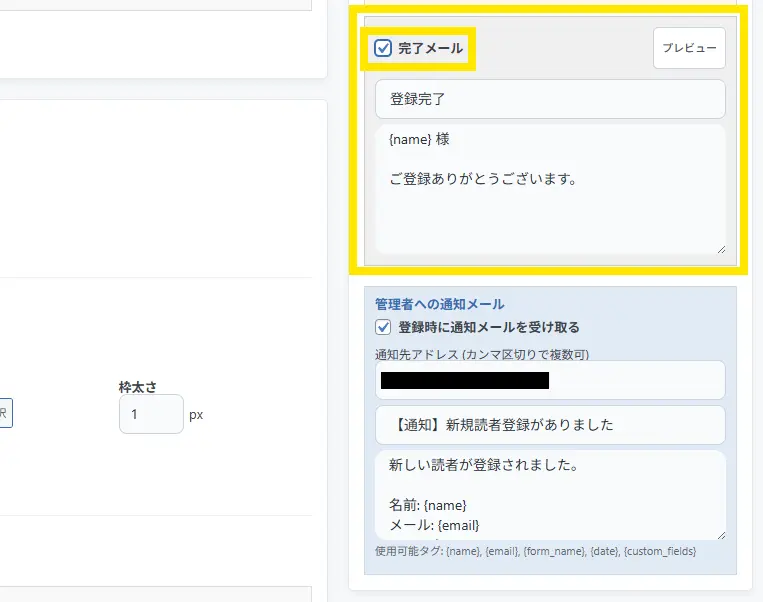Focus the 通知先アドレス email input
Screen dimensions: 763x602
click(x=549, y=380)
